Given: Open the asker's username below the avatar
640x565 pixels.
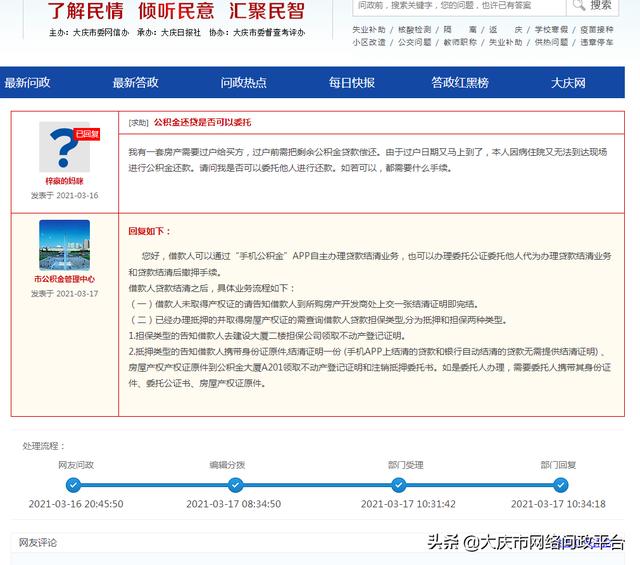Looking at the screenshot, I should pyautogui.click(x=64, y=181).
